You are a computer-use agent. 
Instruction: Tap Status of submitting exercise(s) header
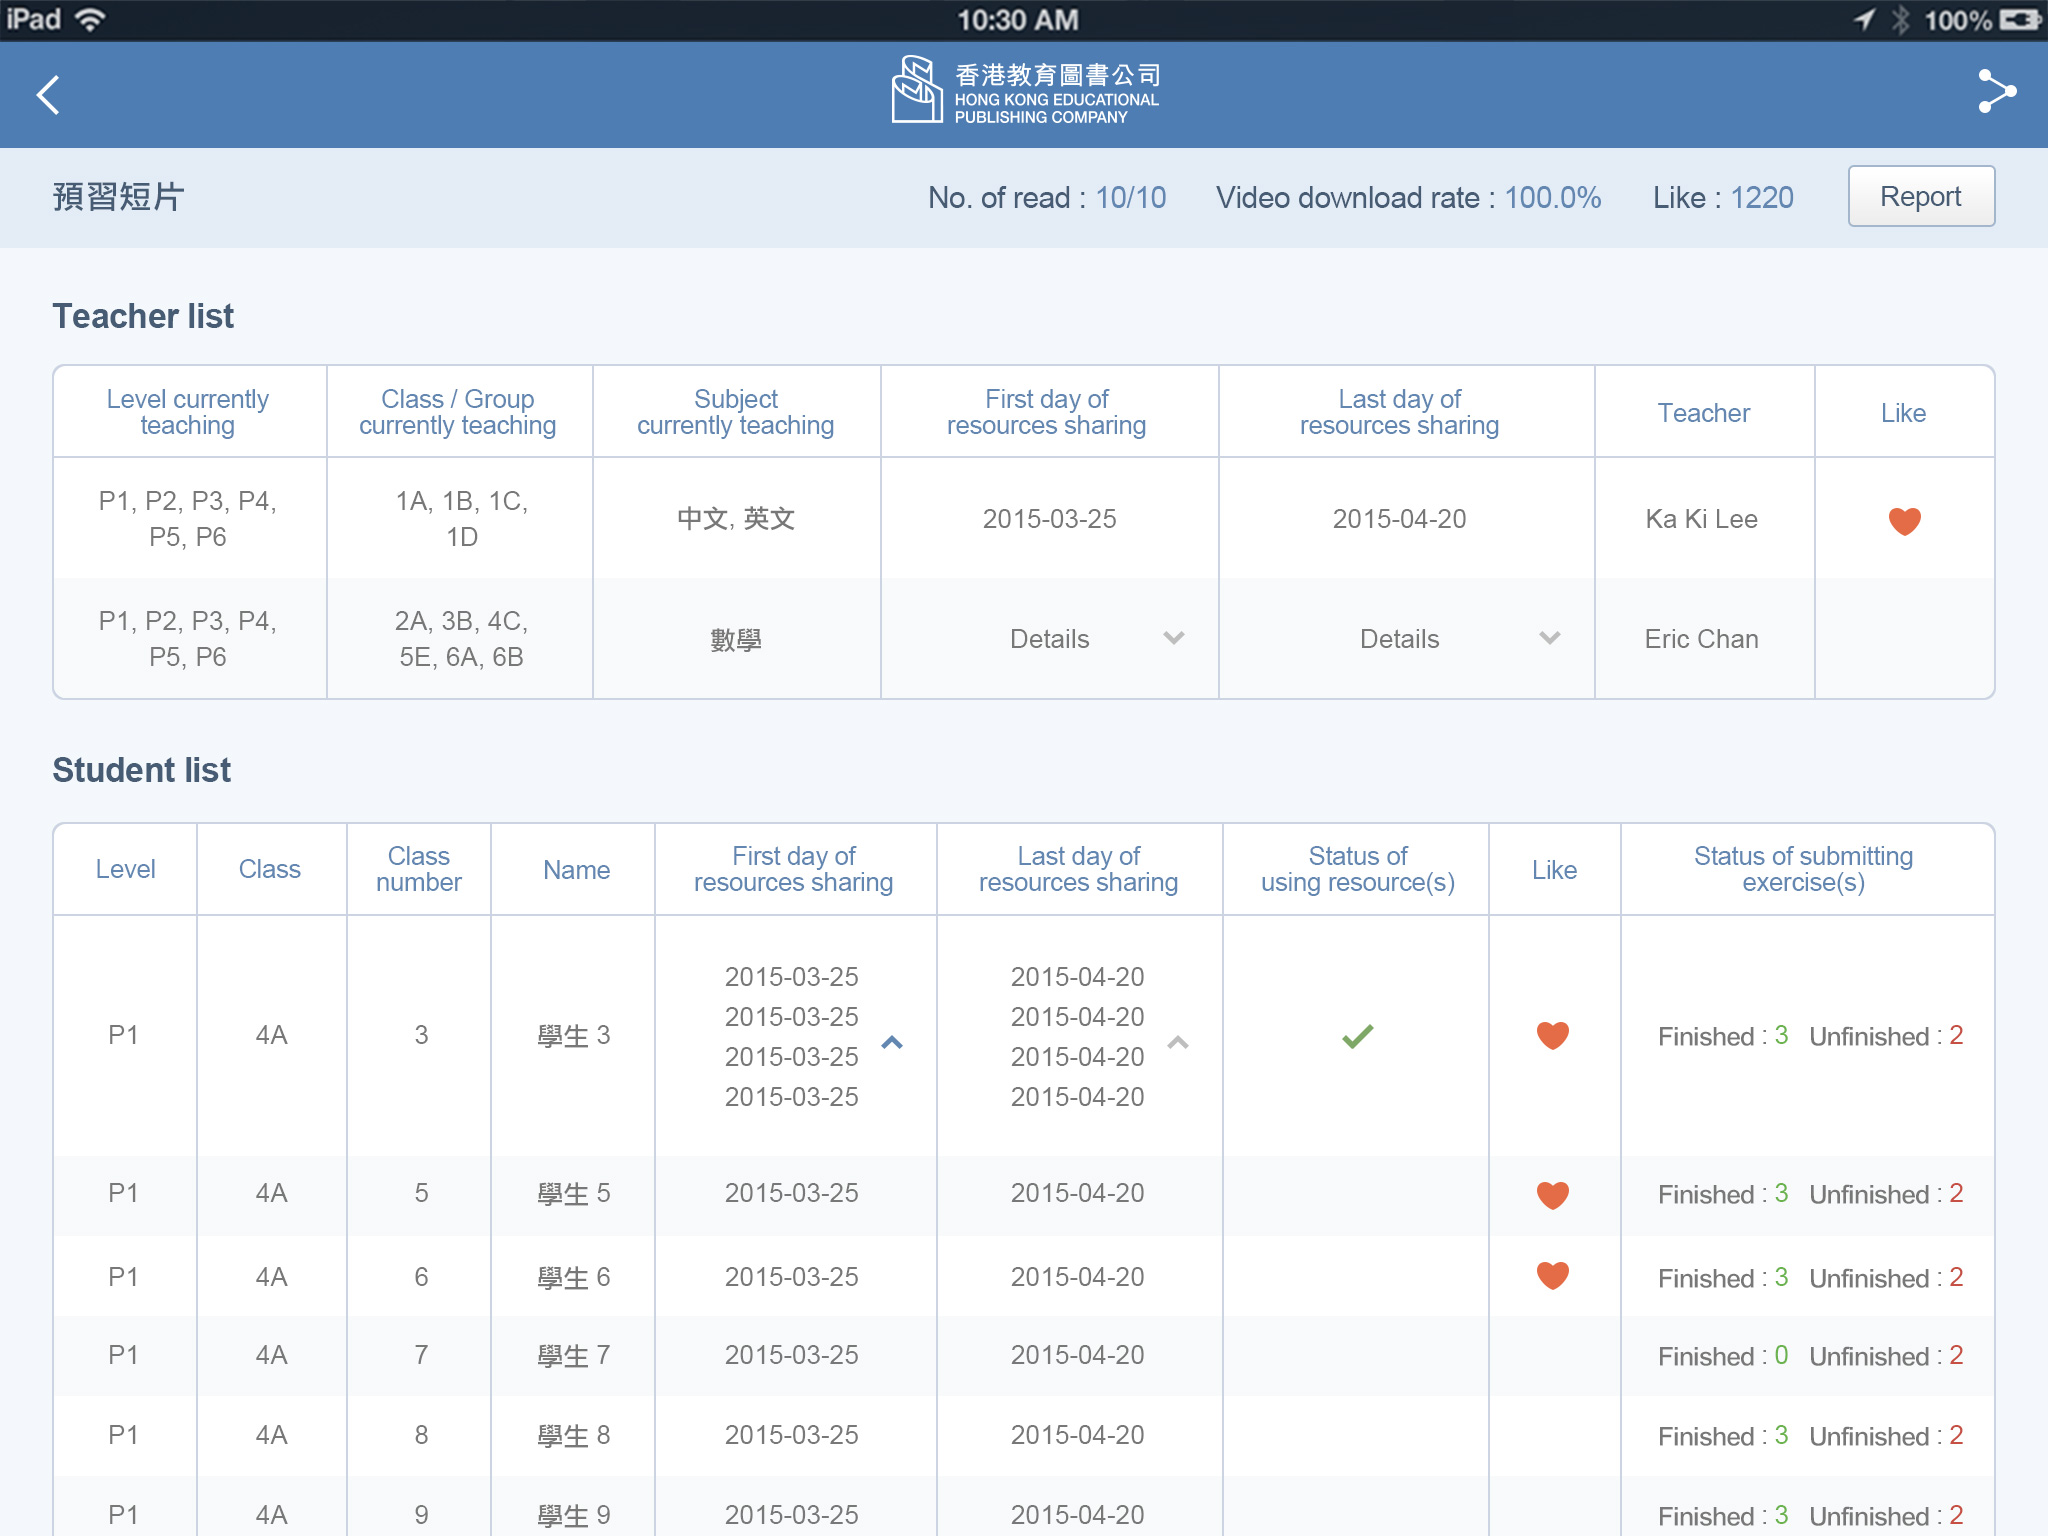tap(1803, 869)
